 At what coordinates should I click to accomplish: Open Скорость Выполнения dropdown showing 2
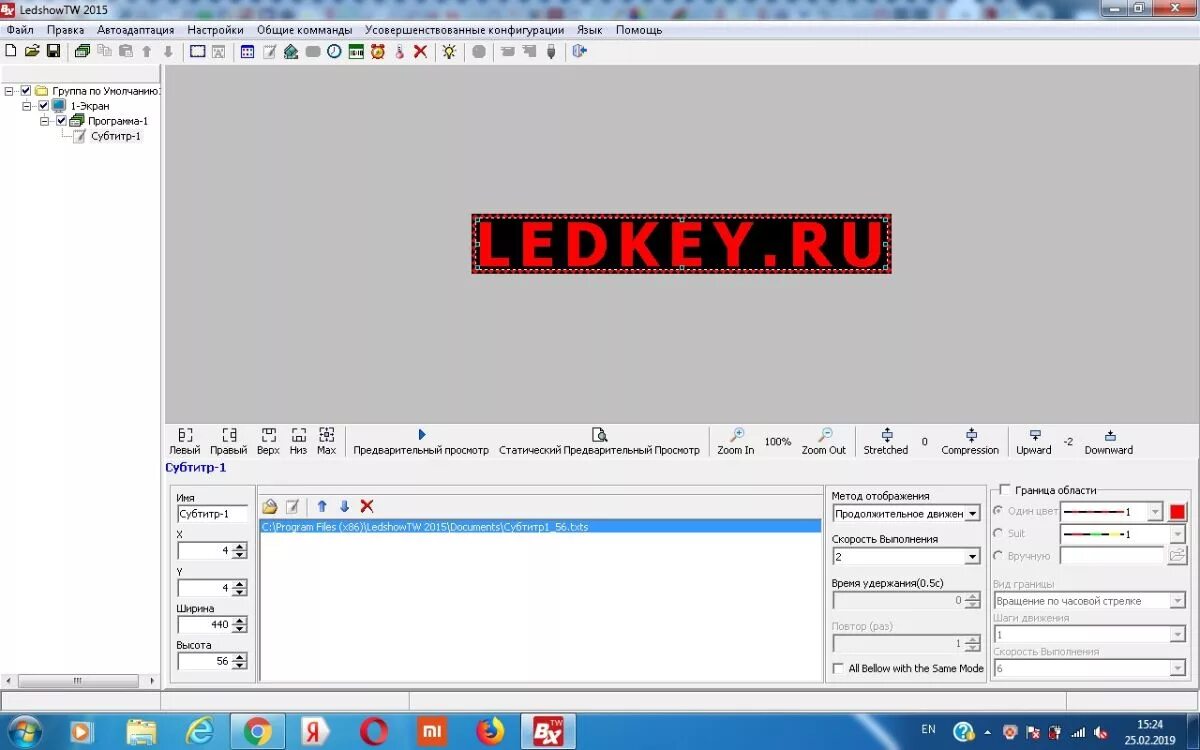[972, 557]
